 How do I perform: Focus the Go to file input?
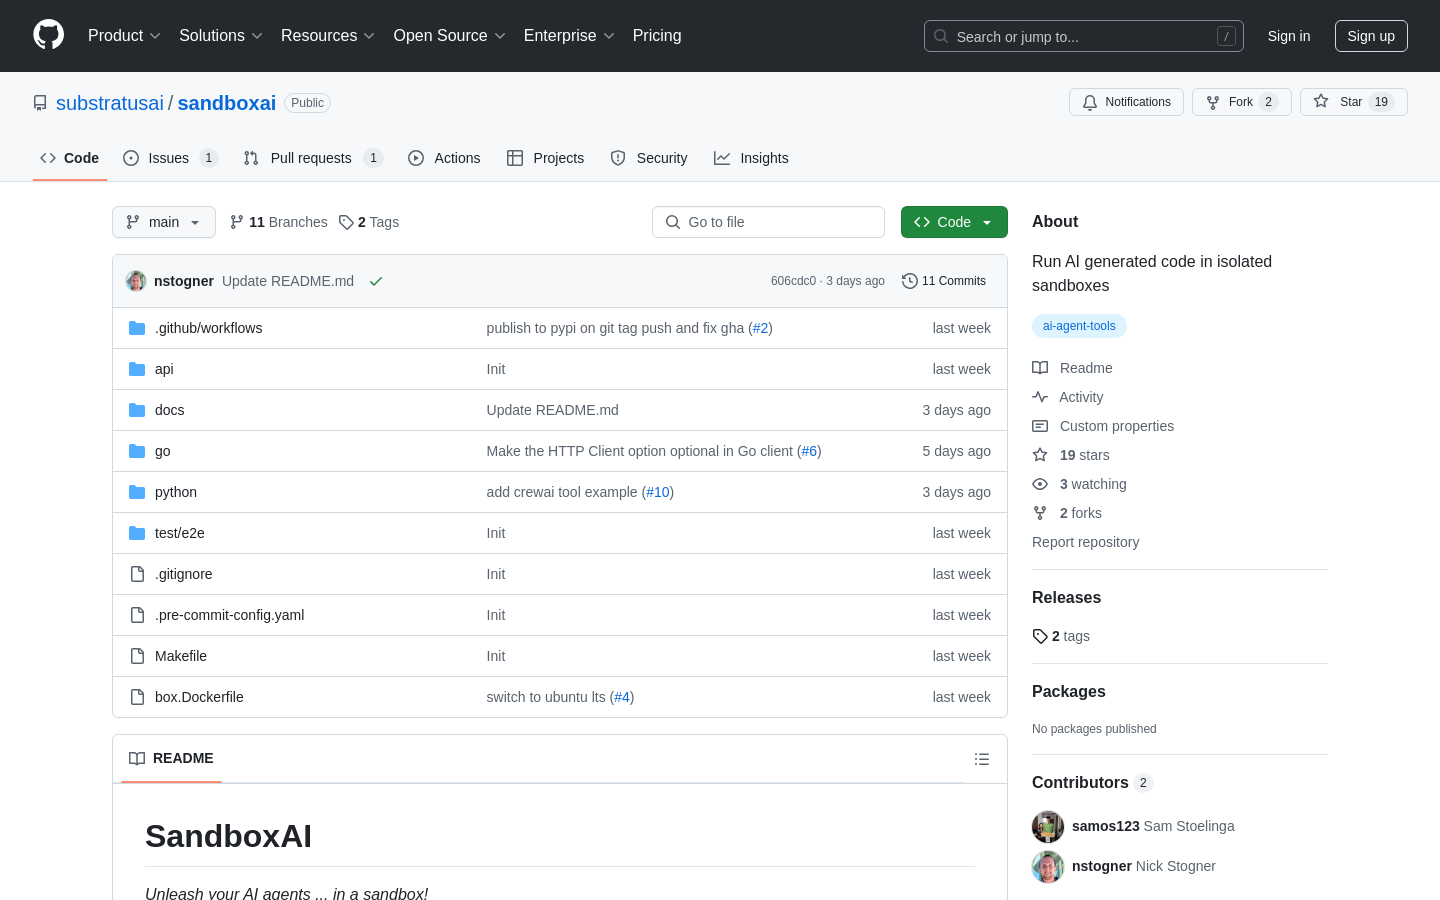click(768, 222)
